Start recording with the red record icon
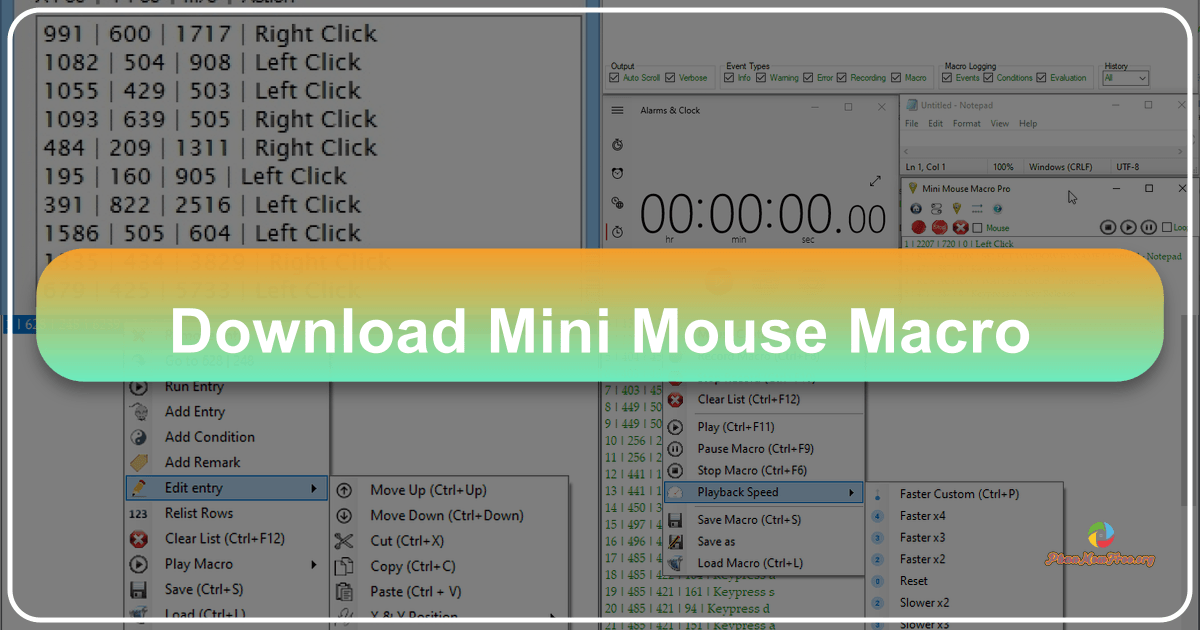The width and height of the screenshot is (1200, 630). 917,227
